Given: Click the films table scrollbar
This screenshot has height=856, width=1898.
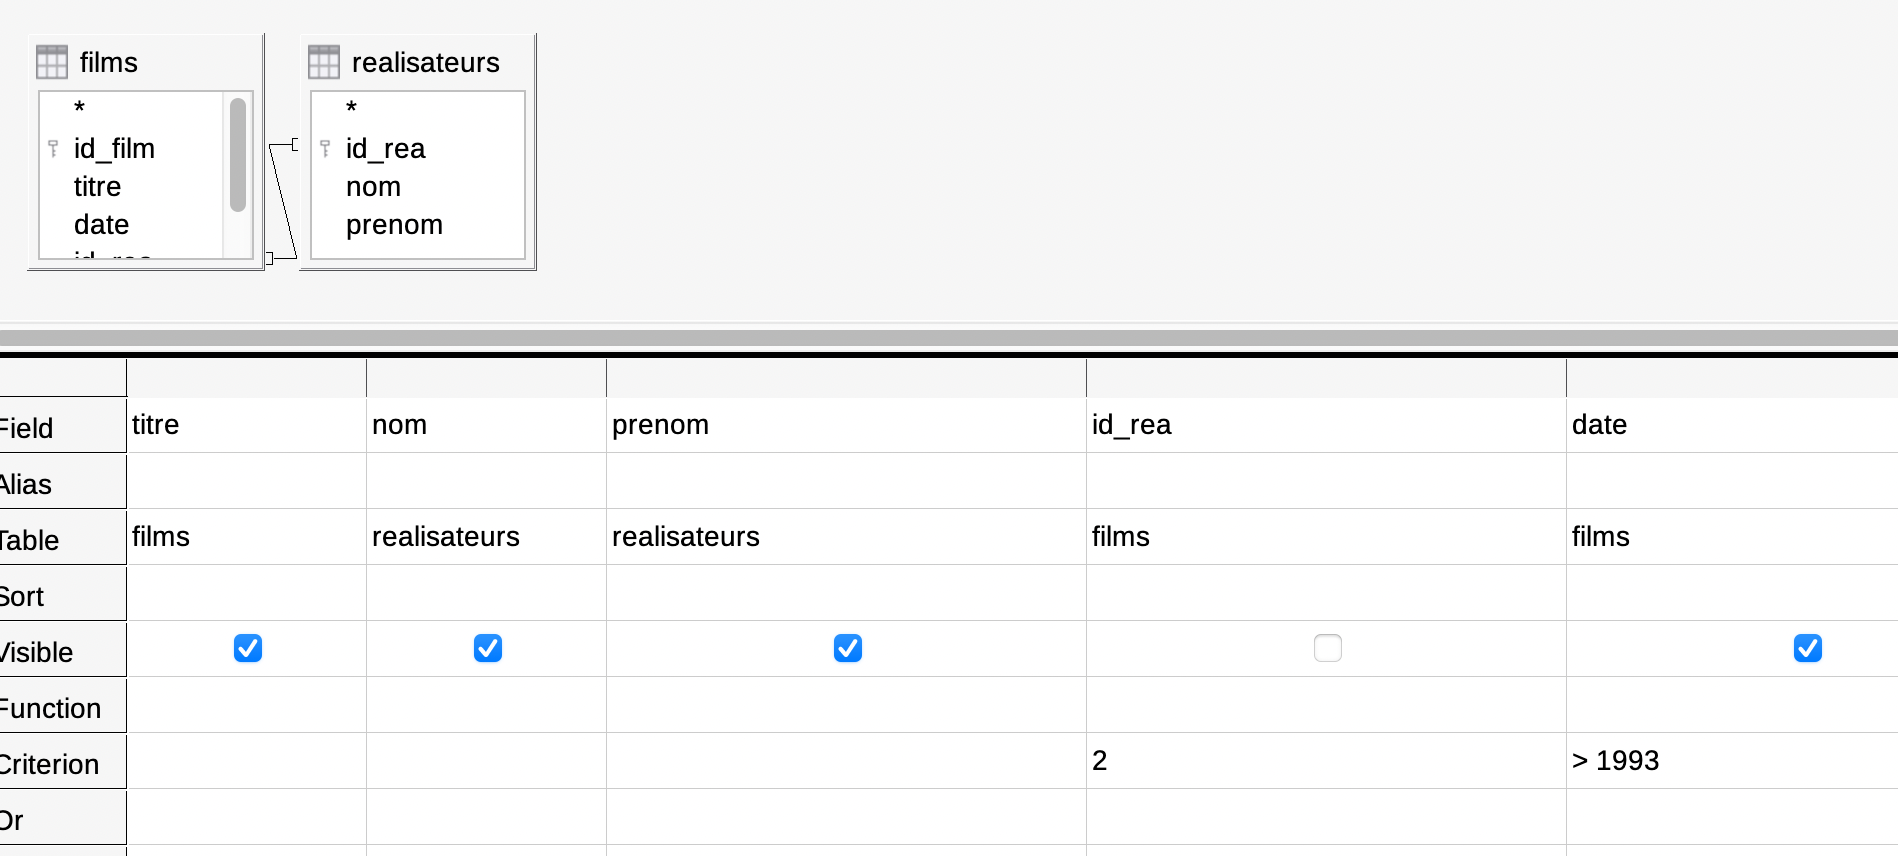Looking at the screenshot, I should coord(238,155).
